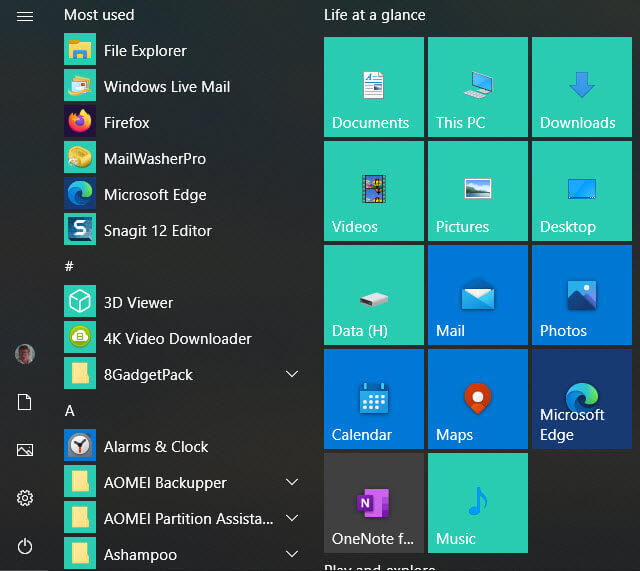Open the OneNote tile
The width and height of the screenshot is (640, 571).
(x=374, y=503)
